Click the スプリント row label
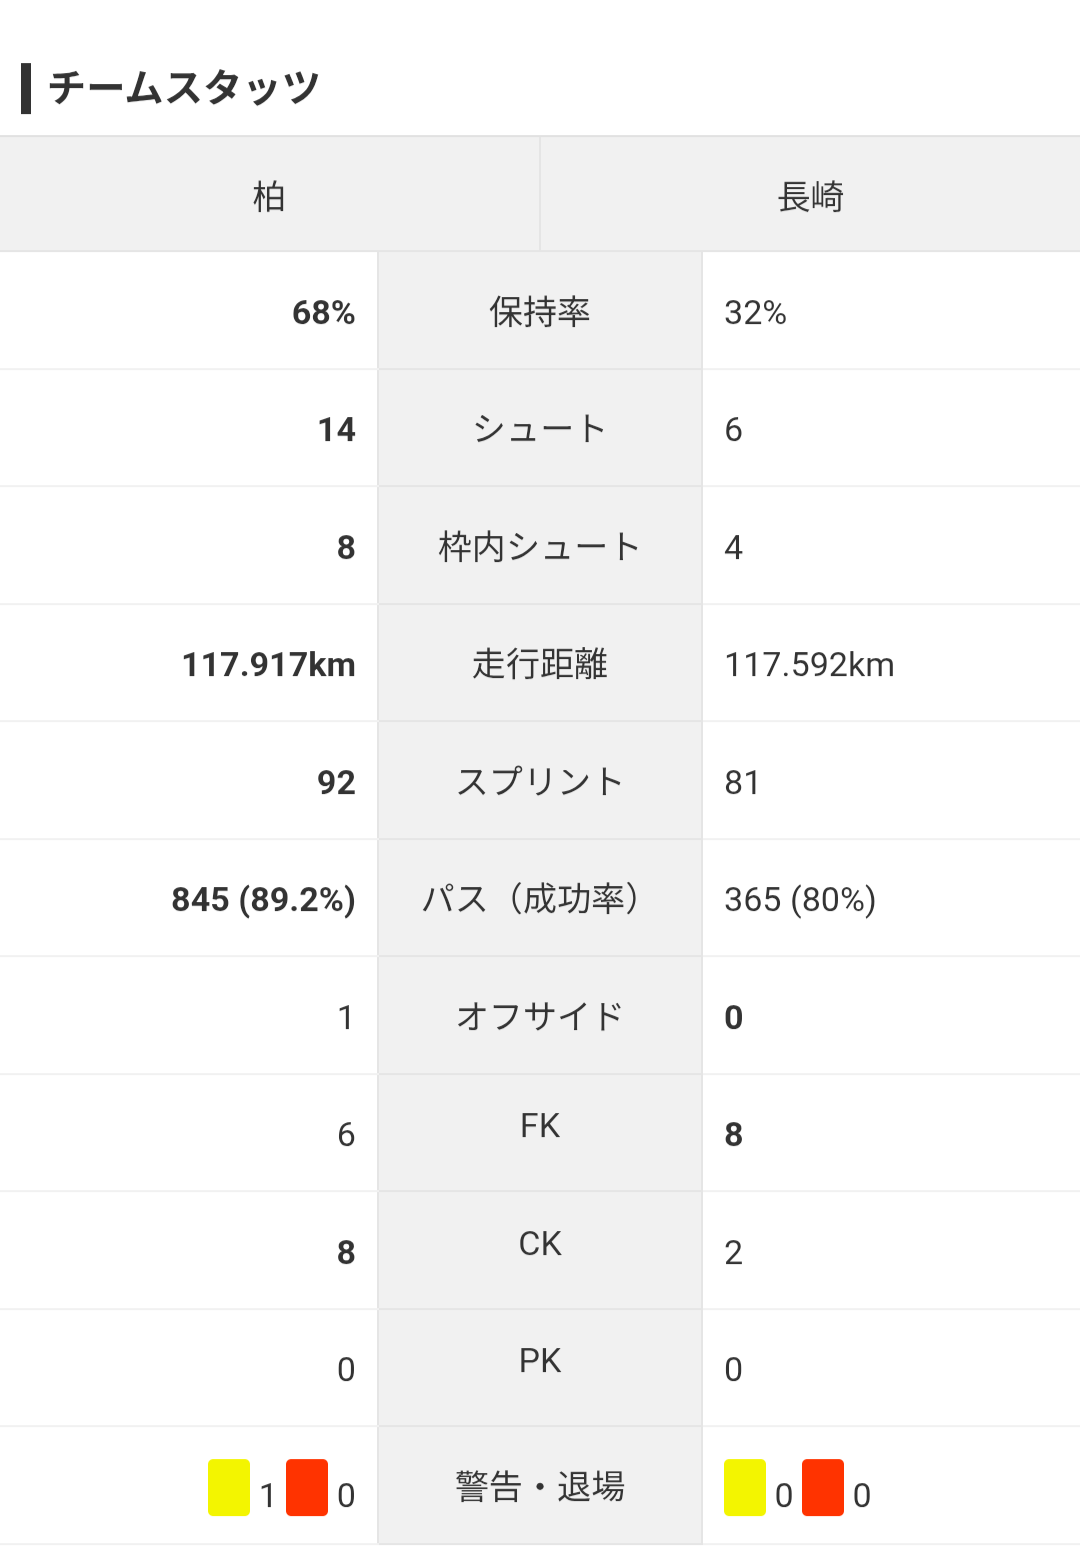 tap(540, 782)
